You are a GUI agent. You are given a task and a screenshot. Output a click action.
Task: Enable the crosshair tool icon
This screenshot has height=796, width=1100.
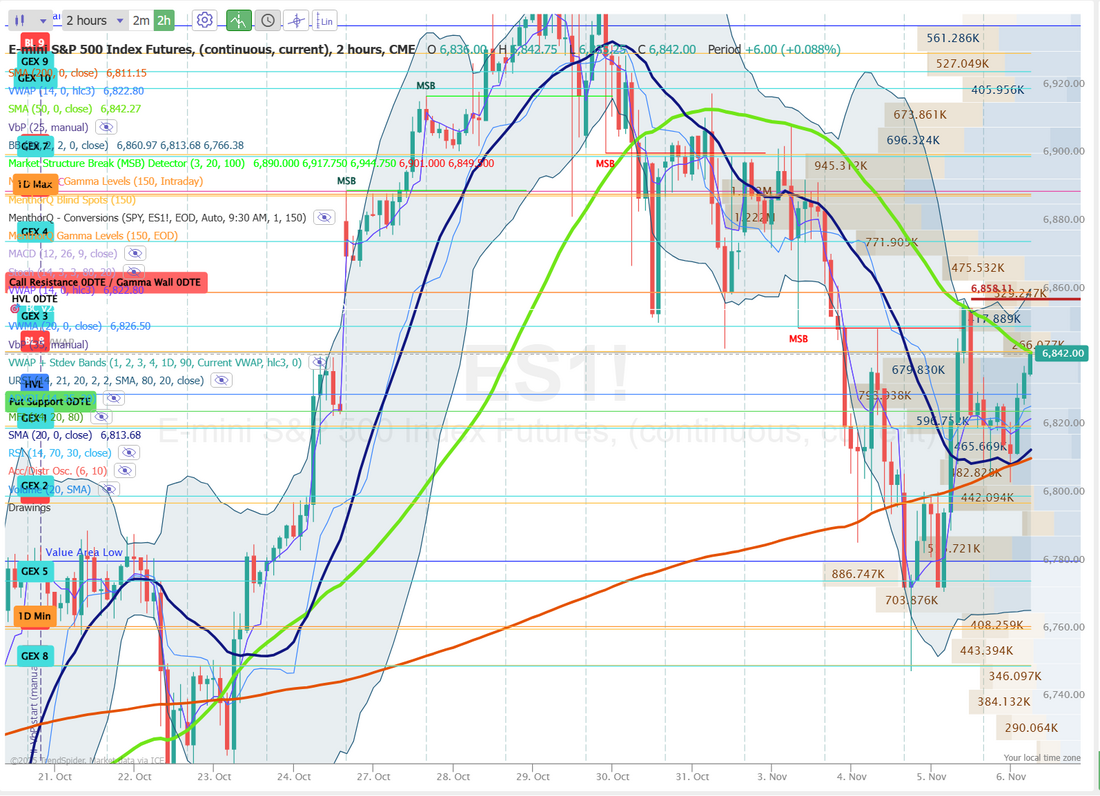[x=296, y=20]
